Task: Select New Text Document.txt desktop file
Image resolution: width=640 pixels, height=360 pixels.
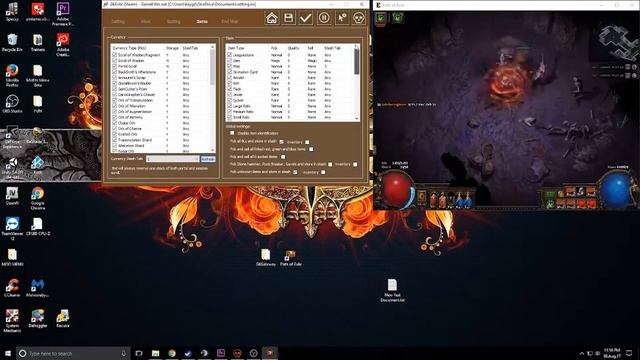Action: 392,291
